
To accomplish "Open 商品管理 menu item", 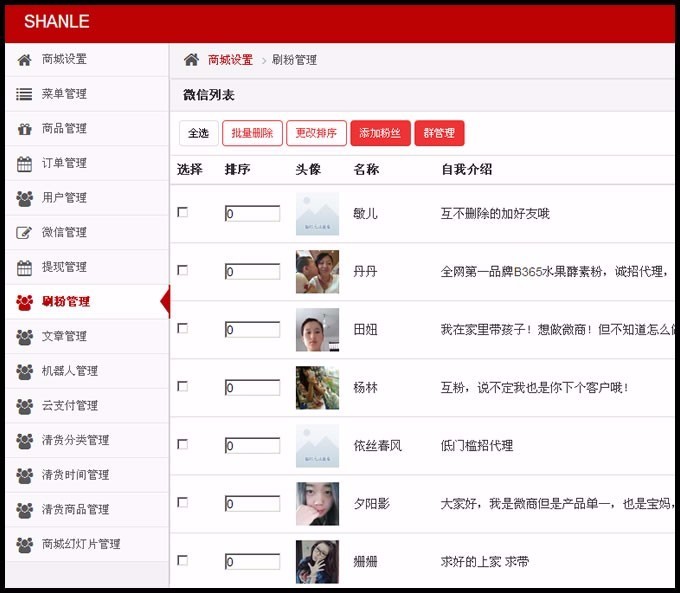I will [x=87, y=129].
